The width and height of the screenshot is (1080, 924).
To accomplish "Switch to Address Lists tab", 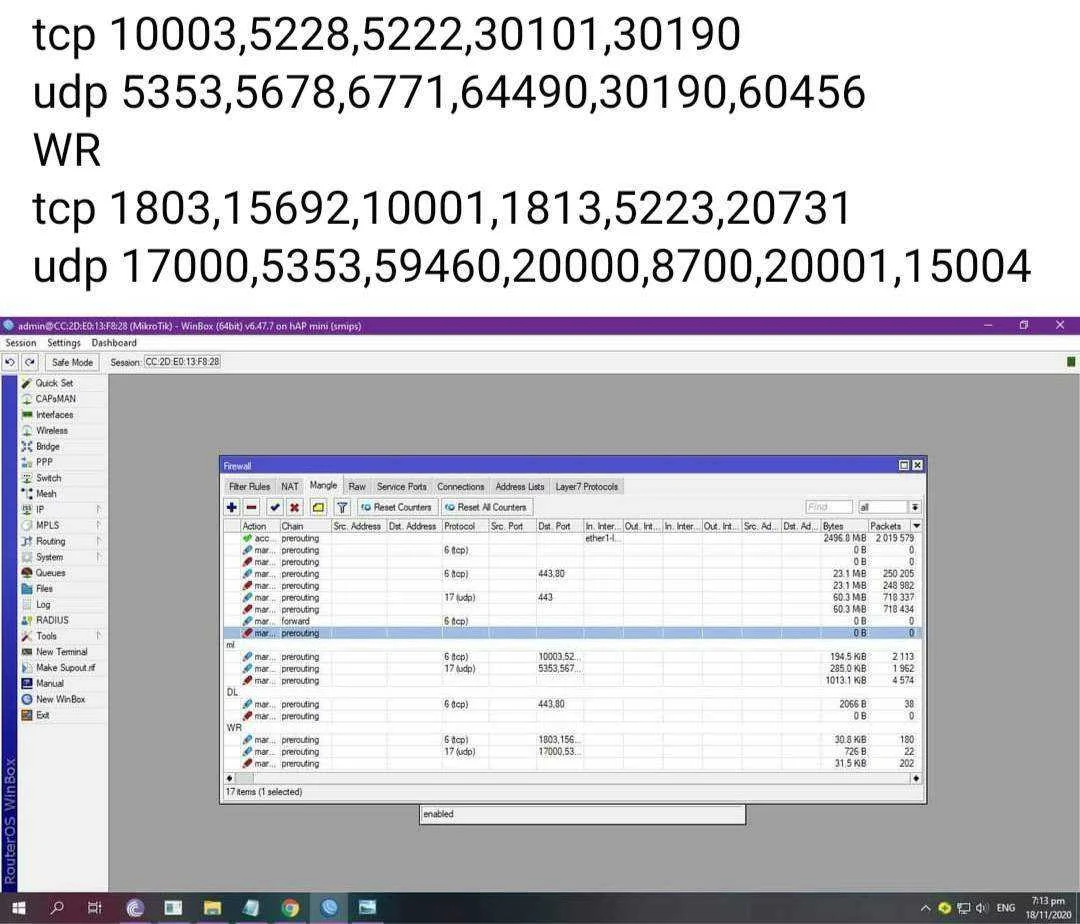I will point(520,487).
